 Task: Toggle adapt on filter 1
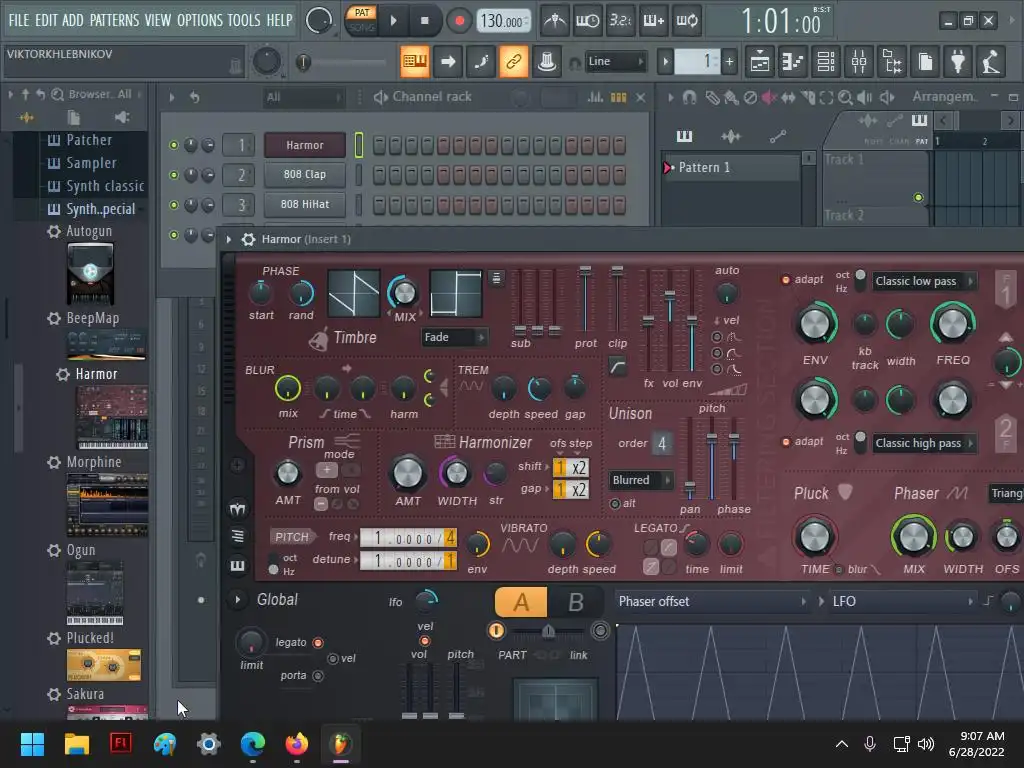point(786,280)
